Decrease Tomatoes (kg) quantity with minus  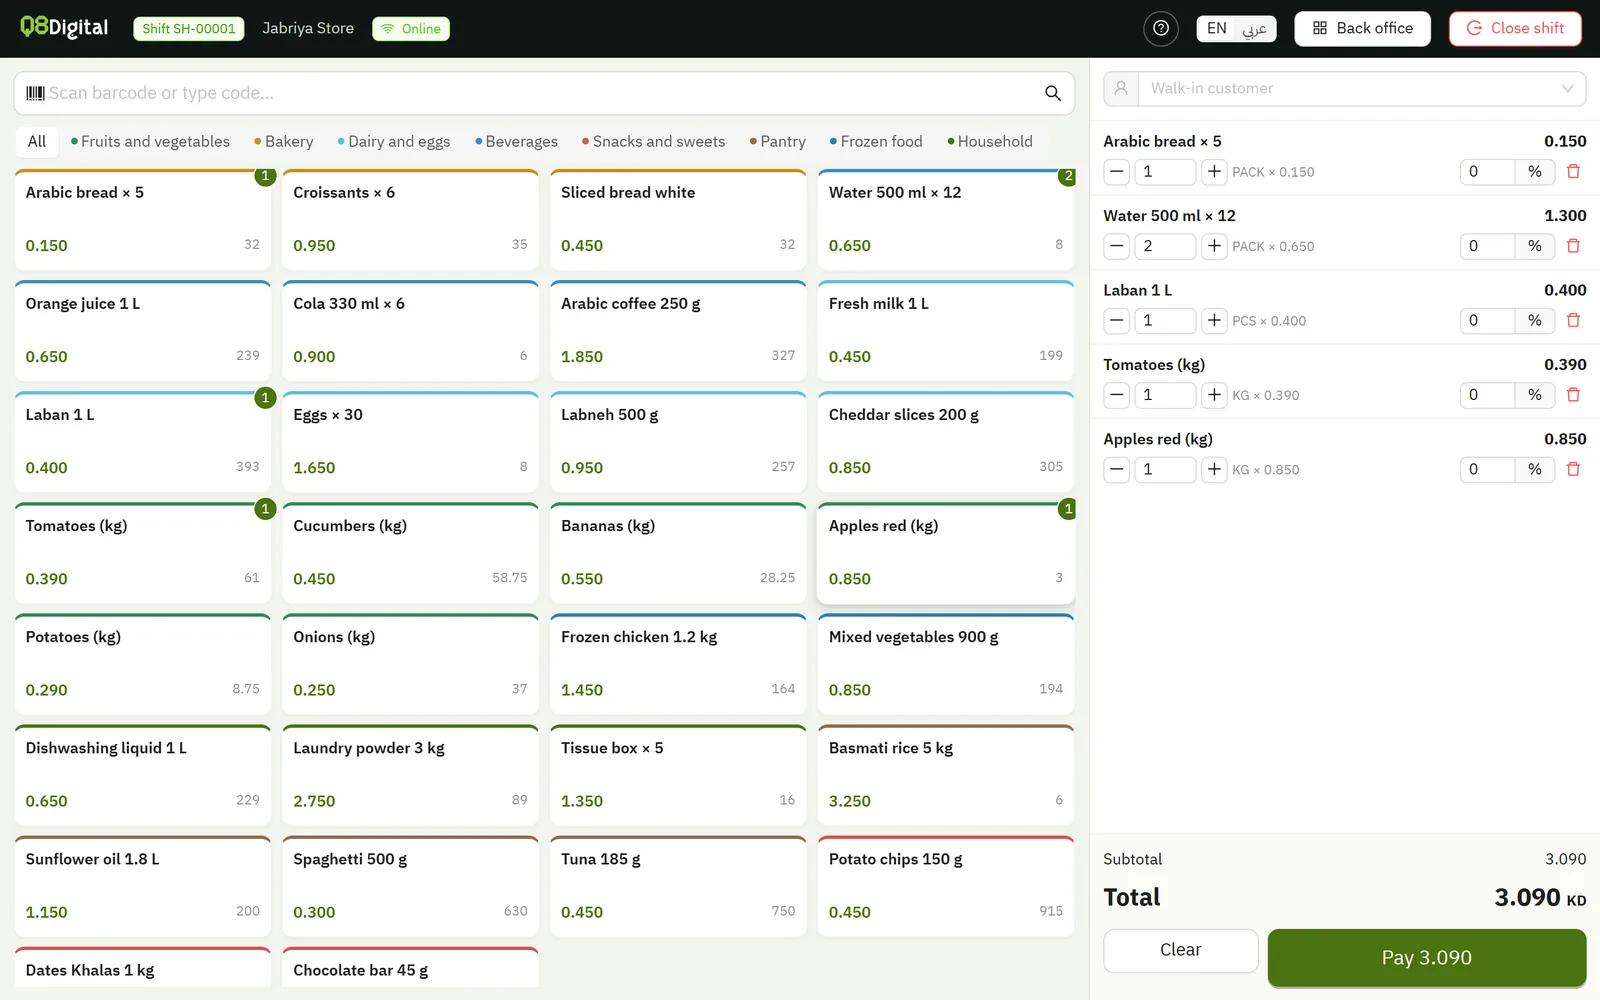1117,395
